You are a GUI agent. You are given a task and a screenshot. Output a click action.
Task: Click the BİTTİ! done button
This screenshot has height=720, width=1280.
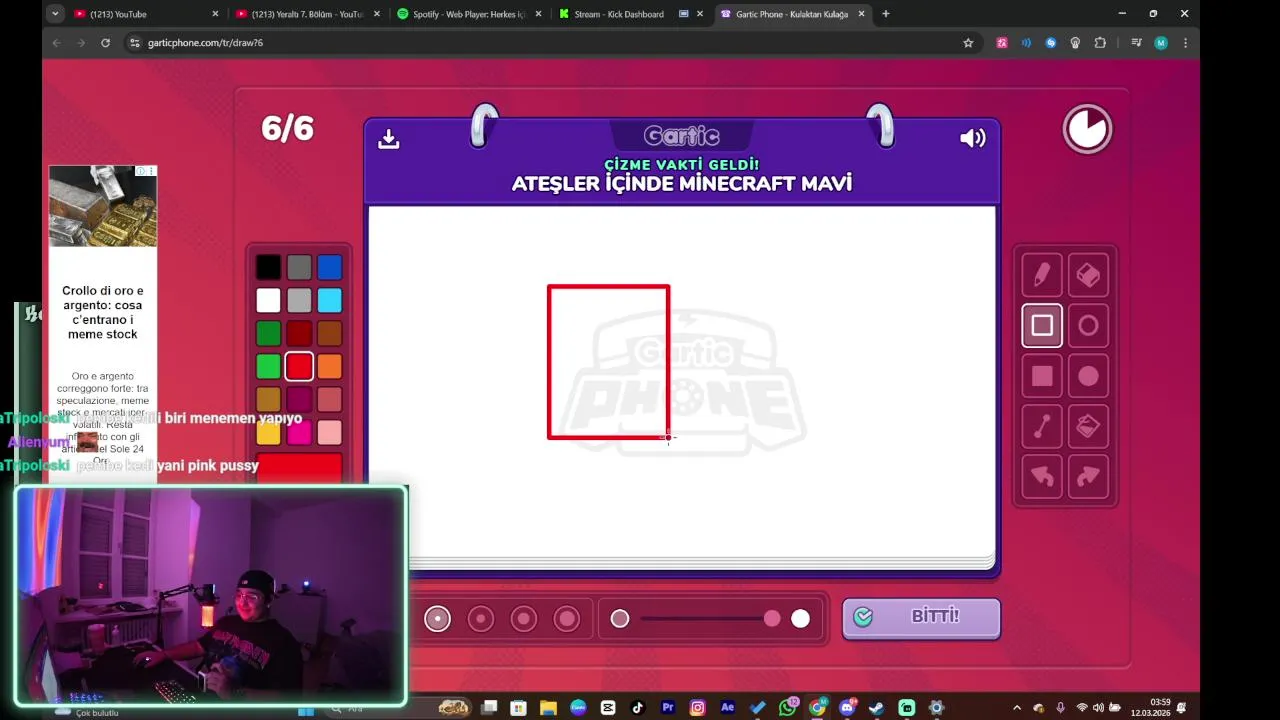click(921, 618)
